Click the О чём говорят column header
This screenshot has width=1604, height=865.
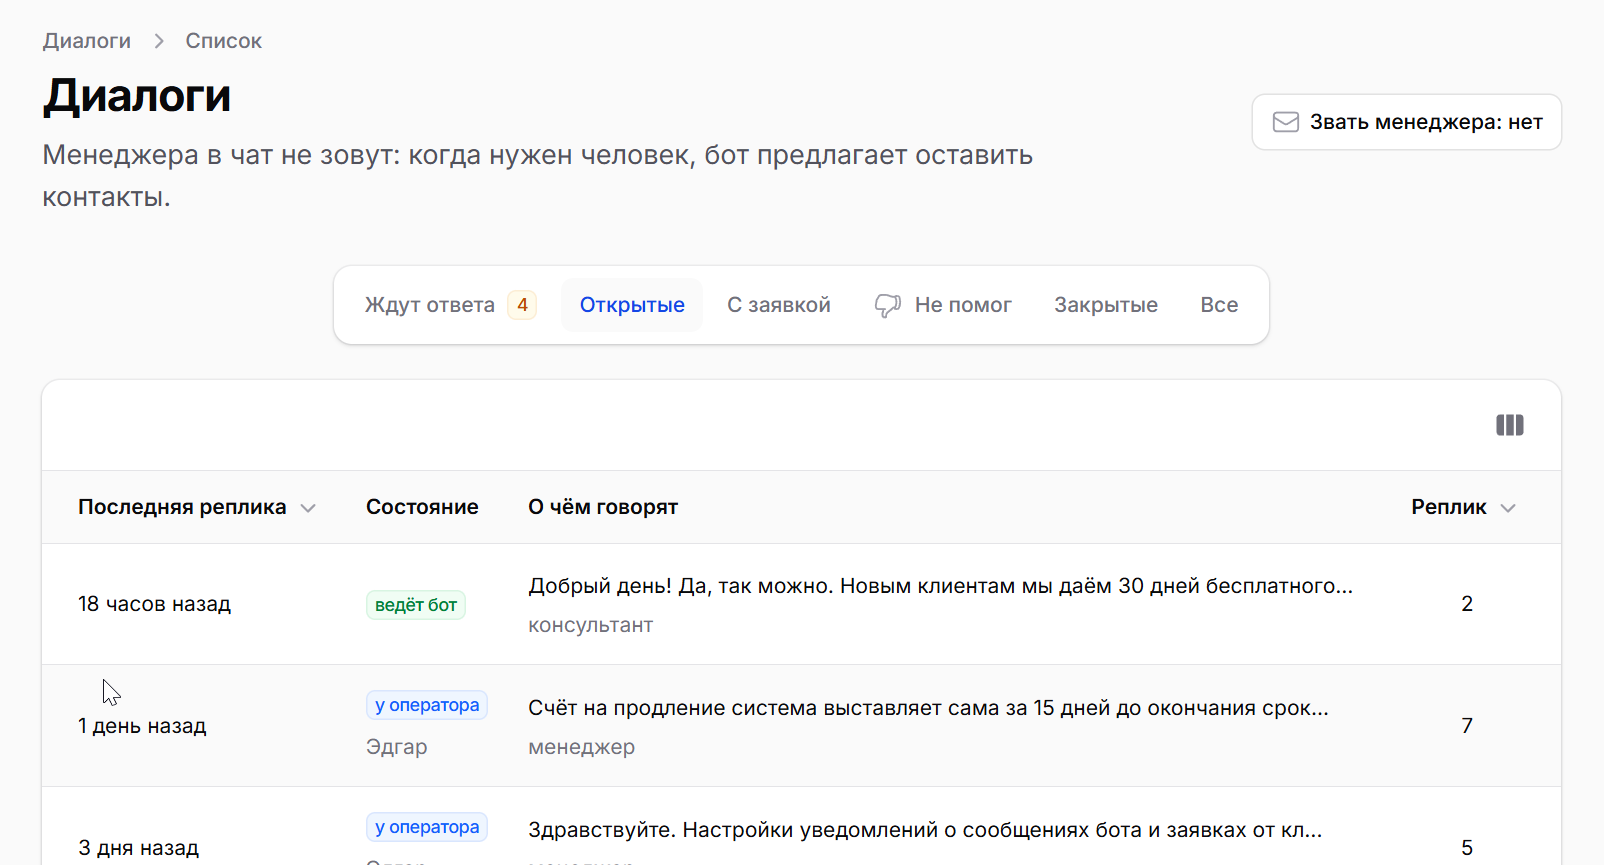click(603, 507)
